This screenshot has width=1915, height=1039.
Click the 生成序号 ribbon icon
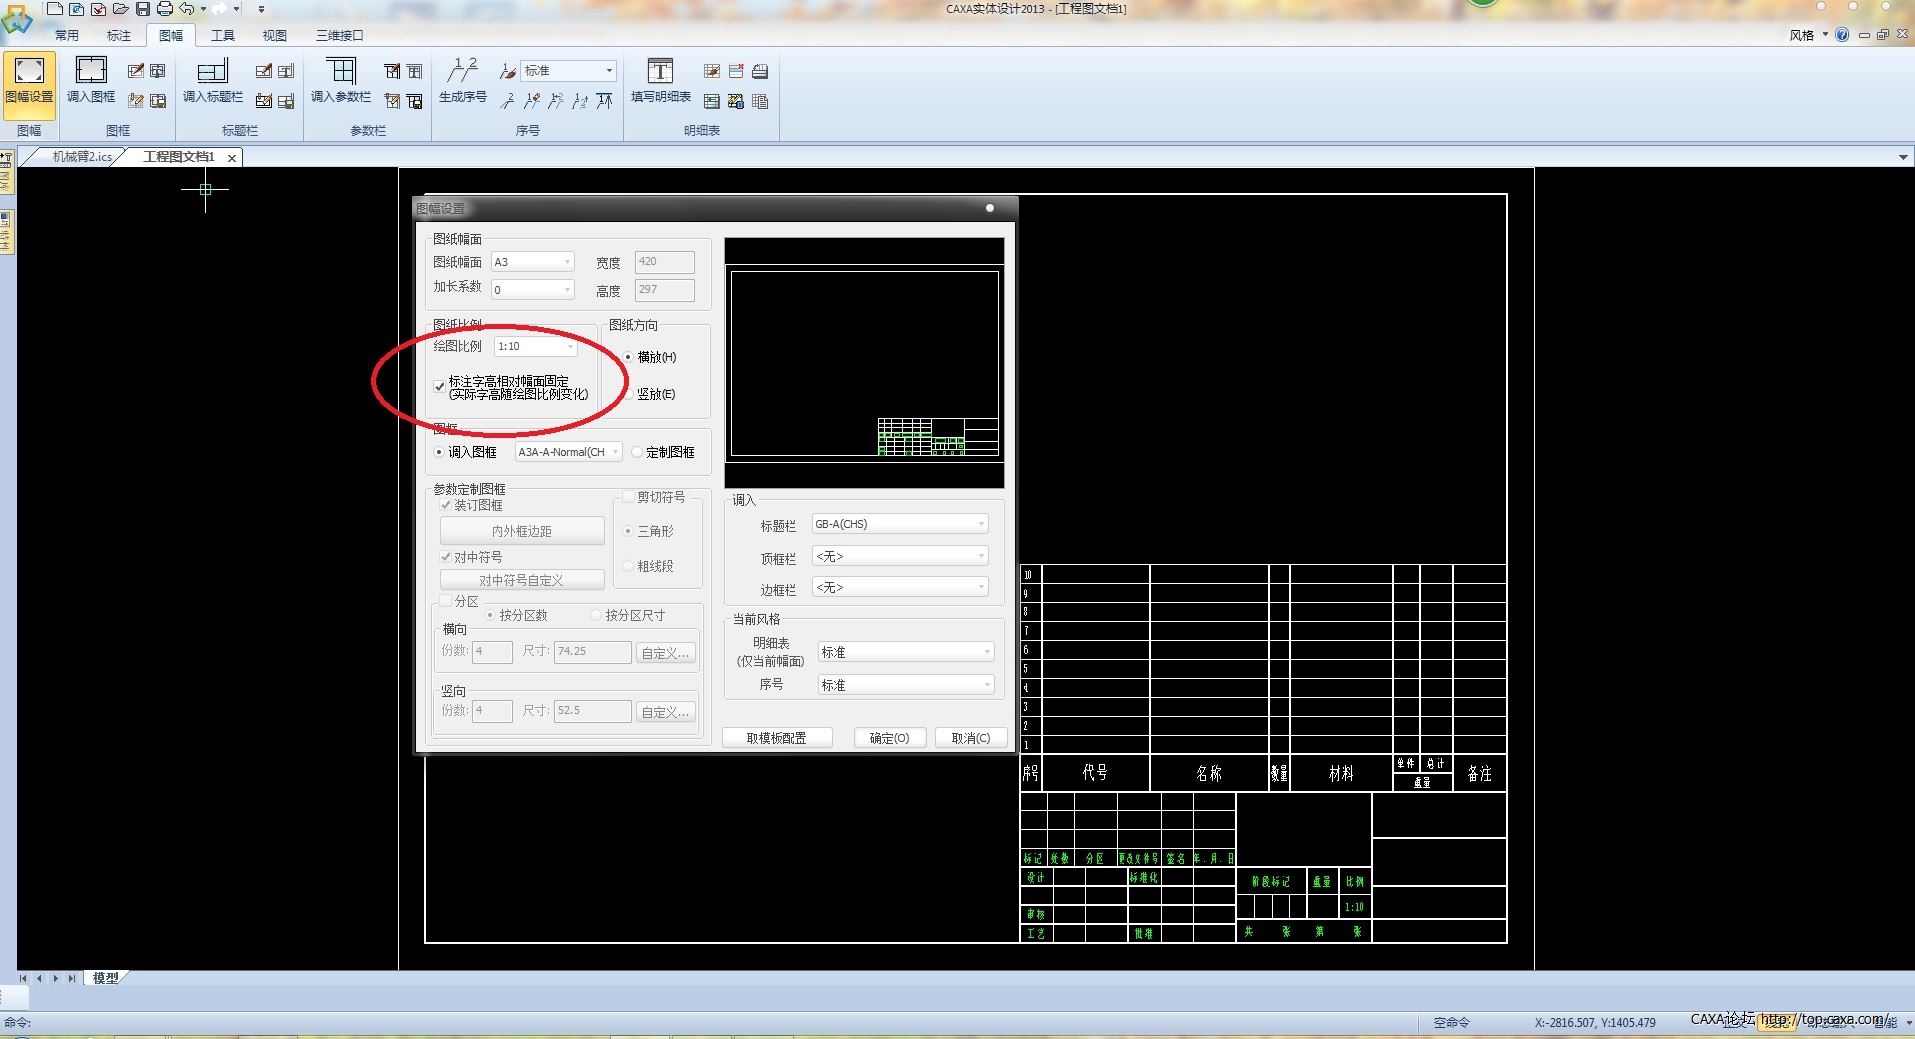[462, 80]
